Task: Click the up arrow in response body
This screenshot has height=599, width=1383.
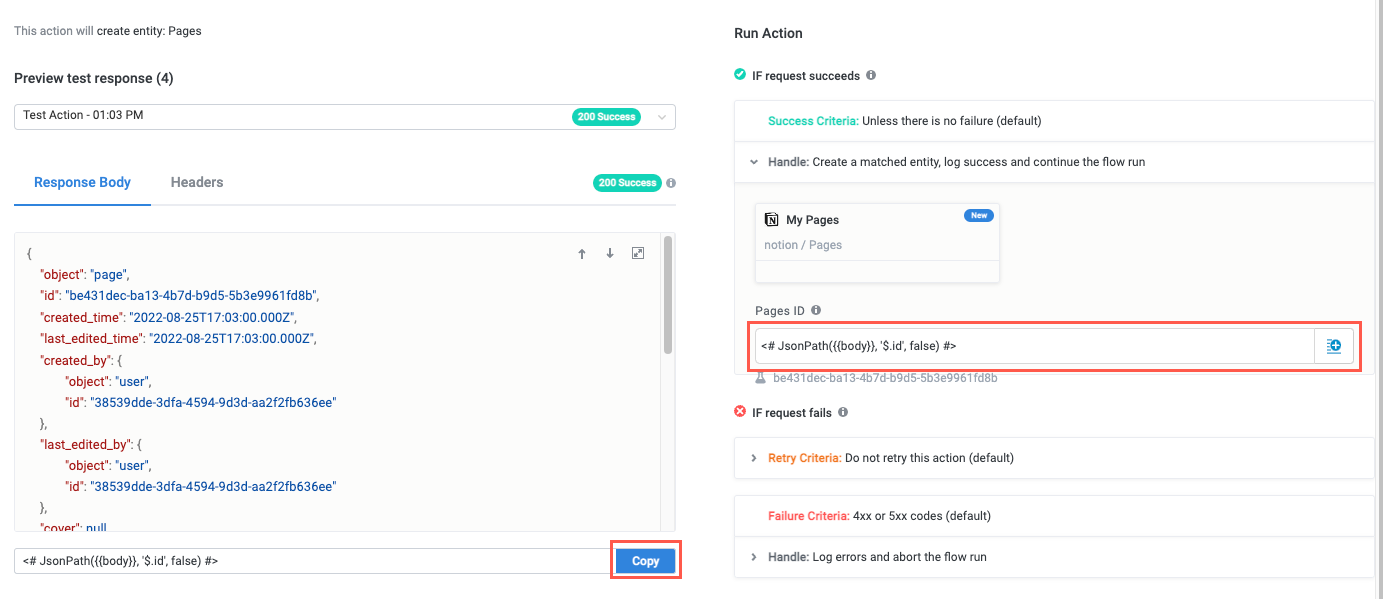Action: (582, 254)
